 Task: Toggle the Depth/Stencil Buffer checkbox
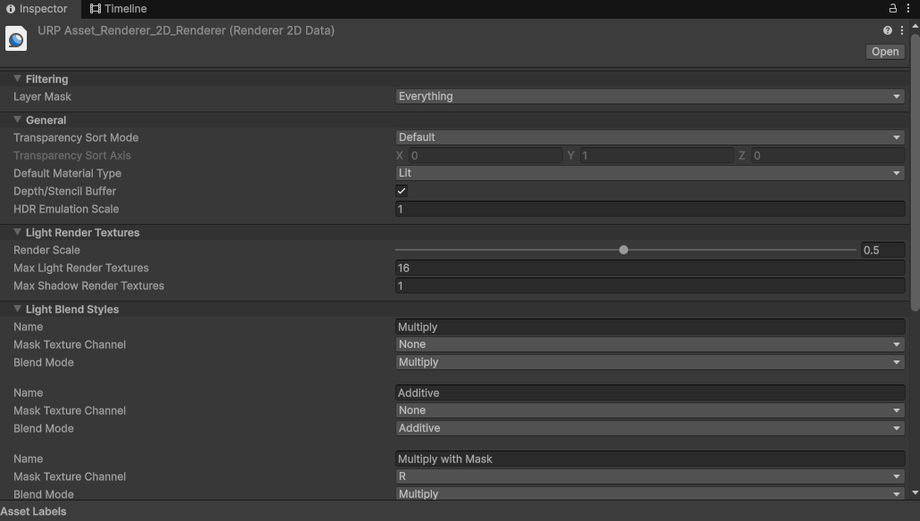[401, 191]
